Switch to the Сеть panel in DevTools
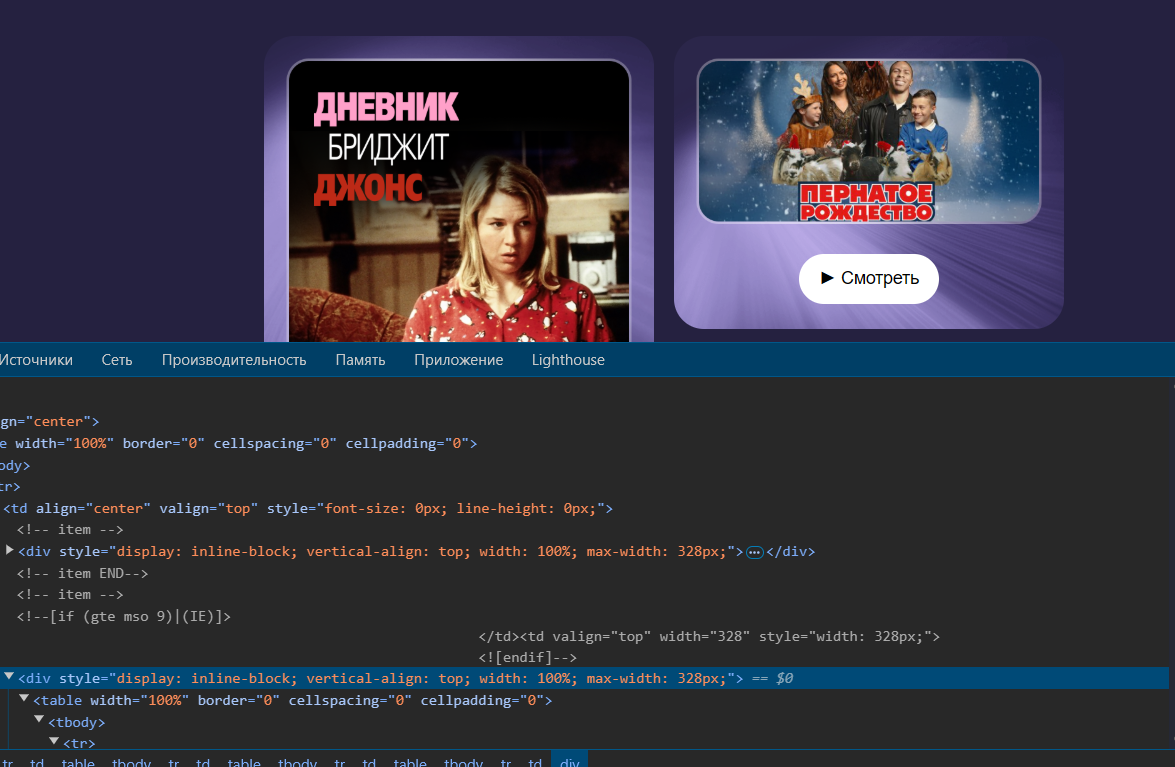This screenshot has height=767, width=1175. (117, 360)
